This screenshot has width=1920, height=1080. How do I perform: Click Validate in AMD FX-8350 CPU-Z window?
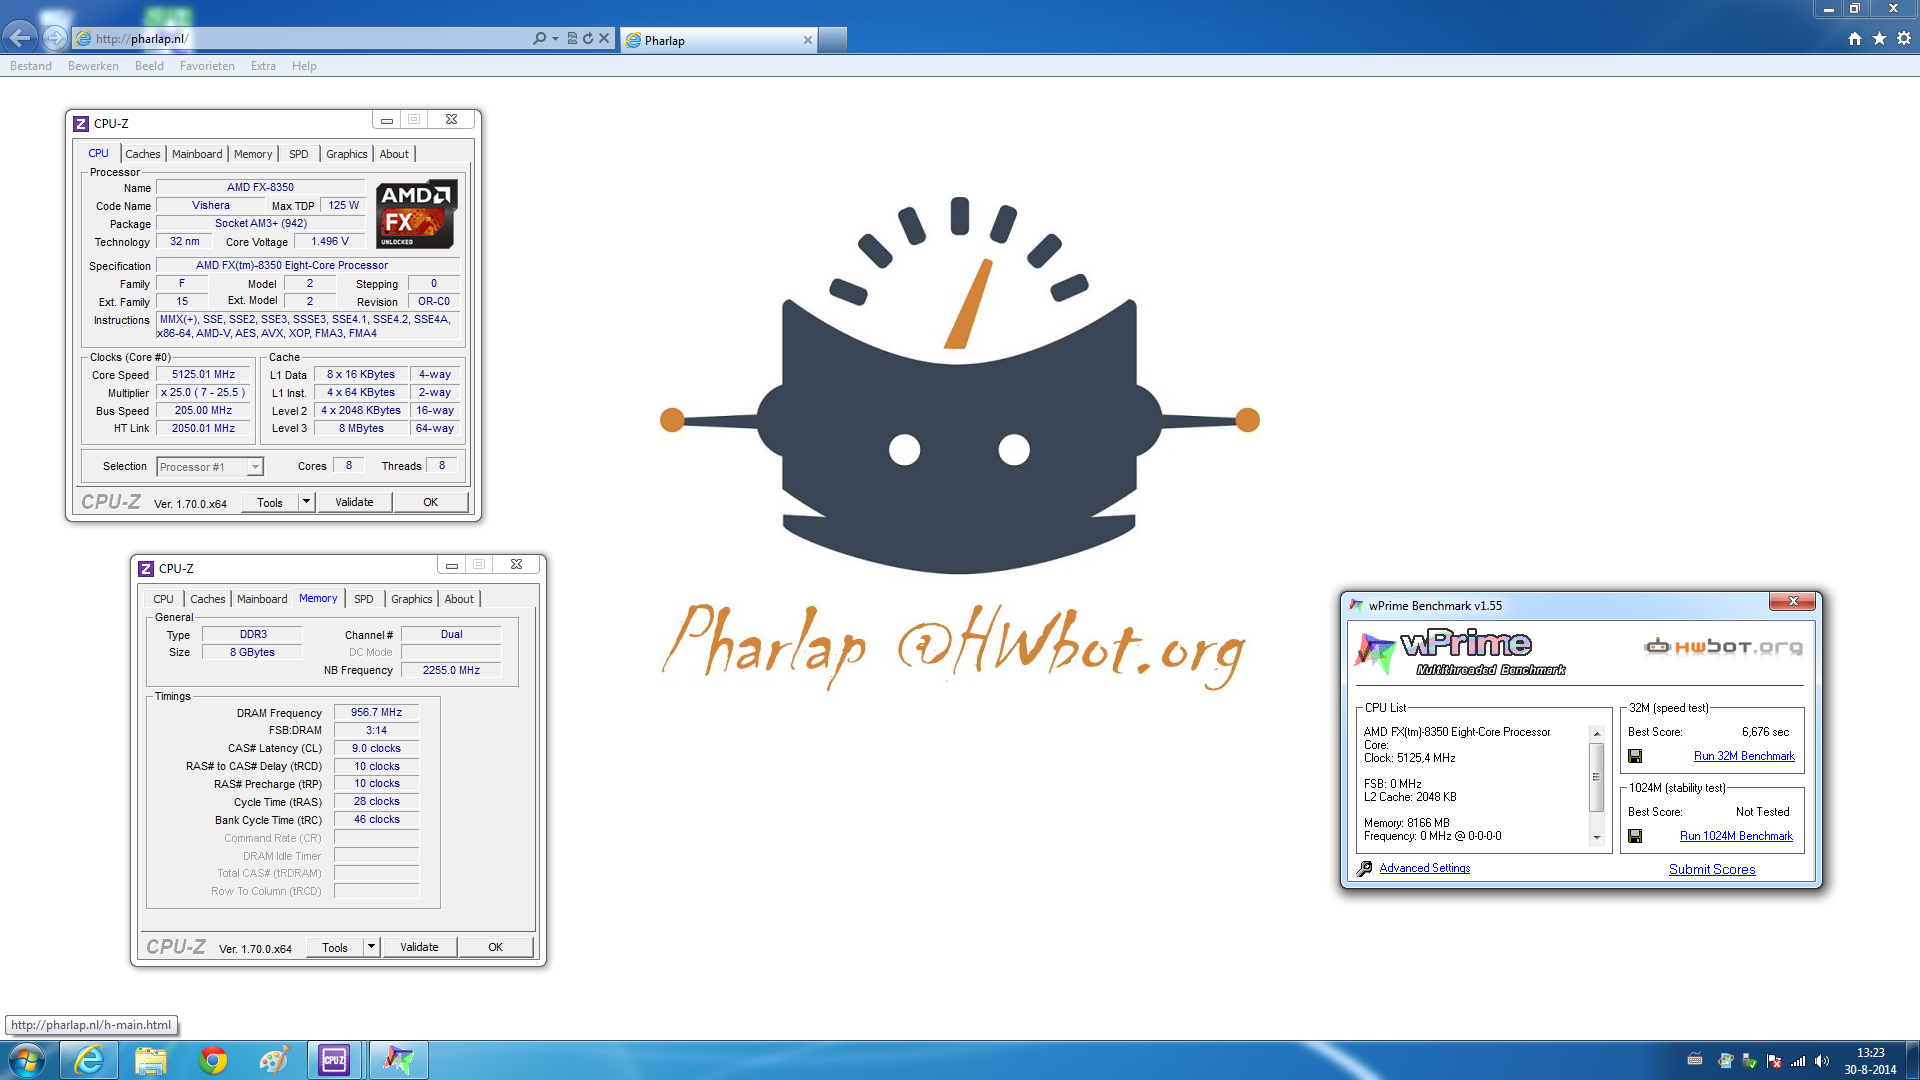point(354,503)
